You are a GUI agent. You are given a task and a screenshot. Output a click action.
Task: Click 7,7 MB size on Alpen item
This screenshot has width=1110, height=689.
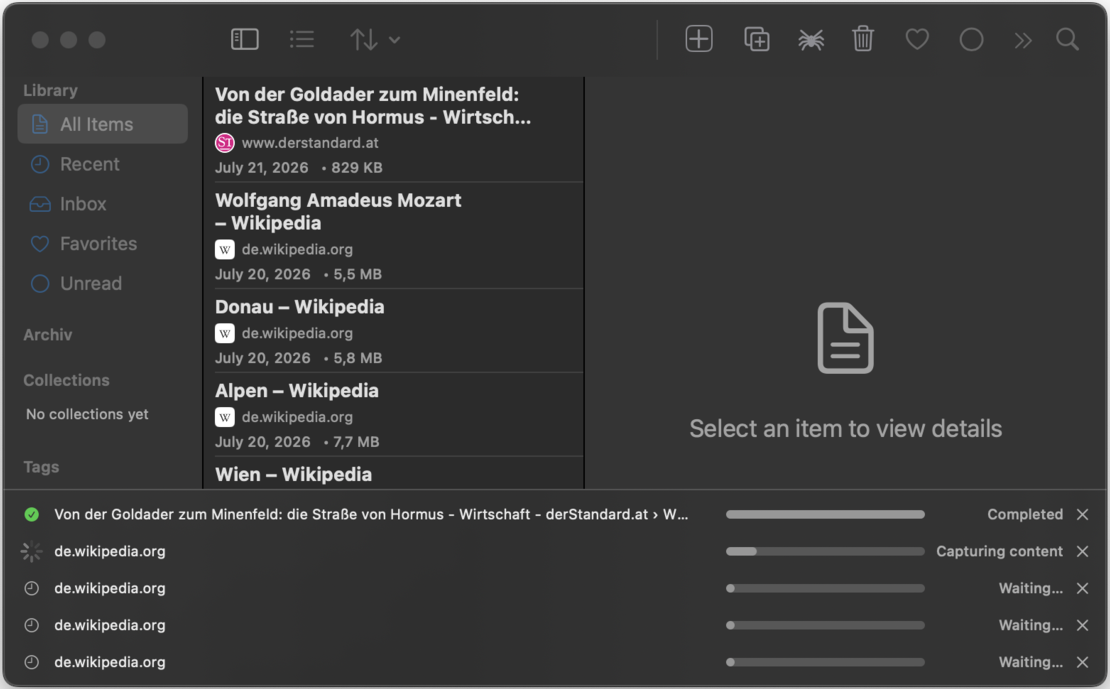coord(356,442)
